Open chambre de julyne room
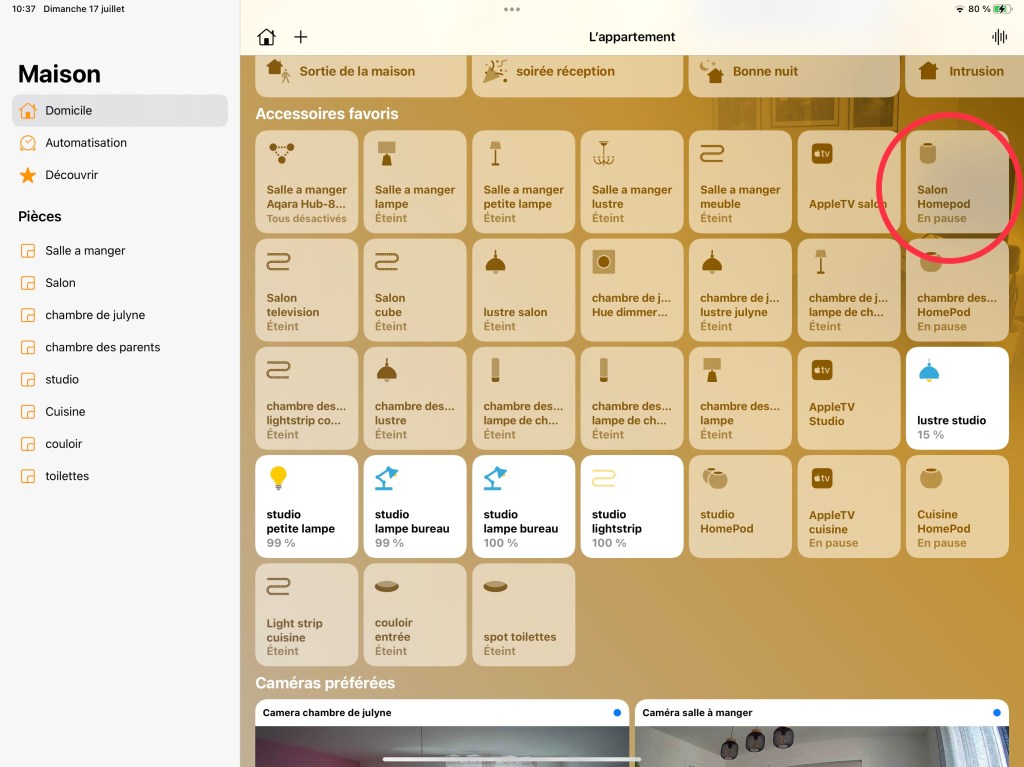 point(95,315)
